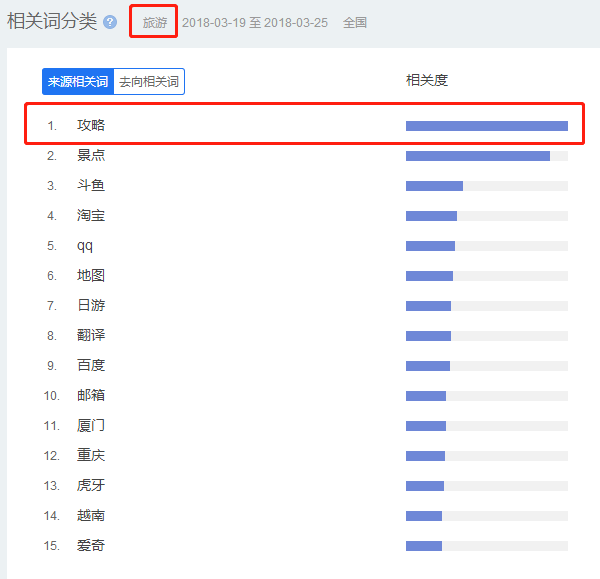Click the related word 攻略
600x579 pixels.
[91, 126]
